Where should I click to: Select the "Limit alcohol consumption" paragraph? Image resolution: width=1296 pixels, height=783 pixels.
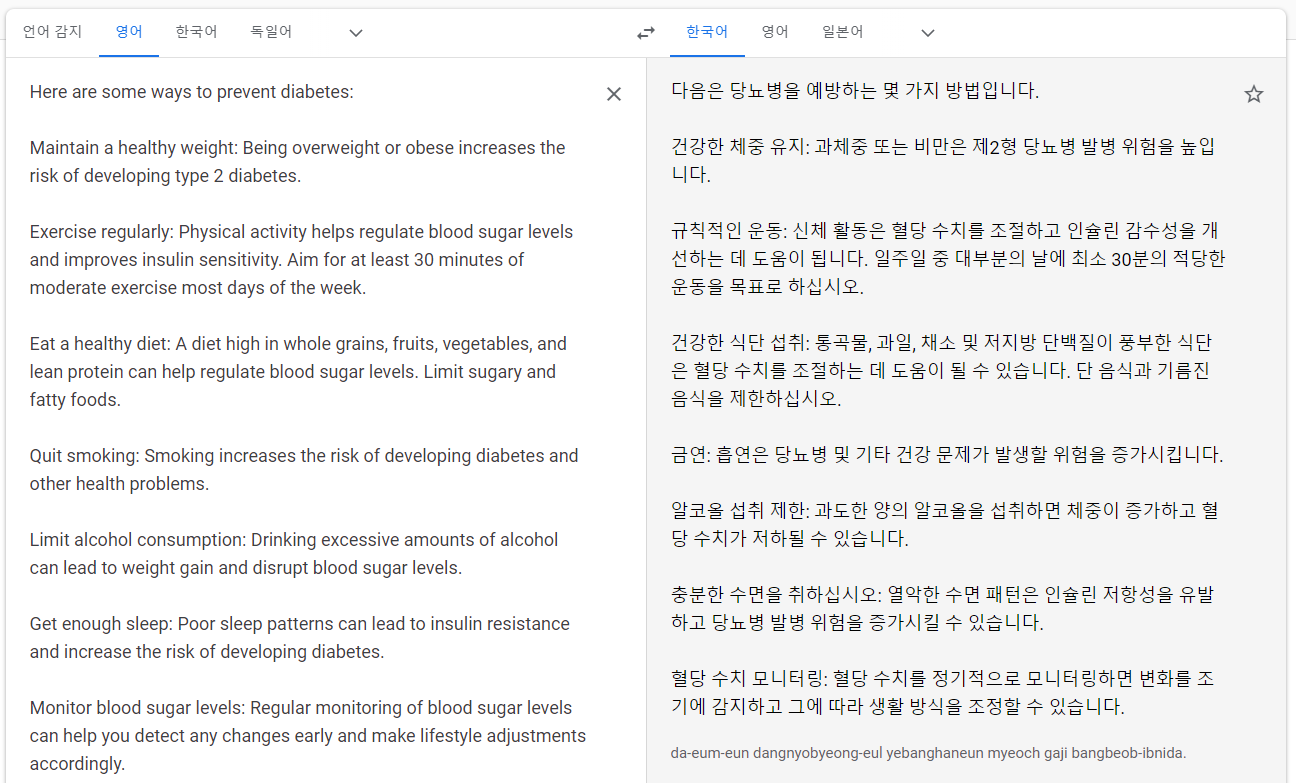point(294,554)
